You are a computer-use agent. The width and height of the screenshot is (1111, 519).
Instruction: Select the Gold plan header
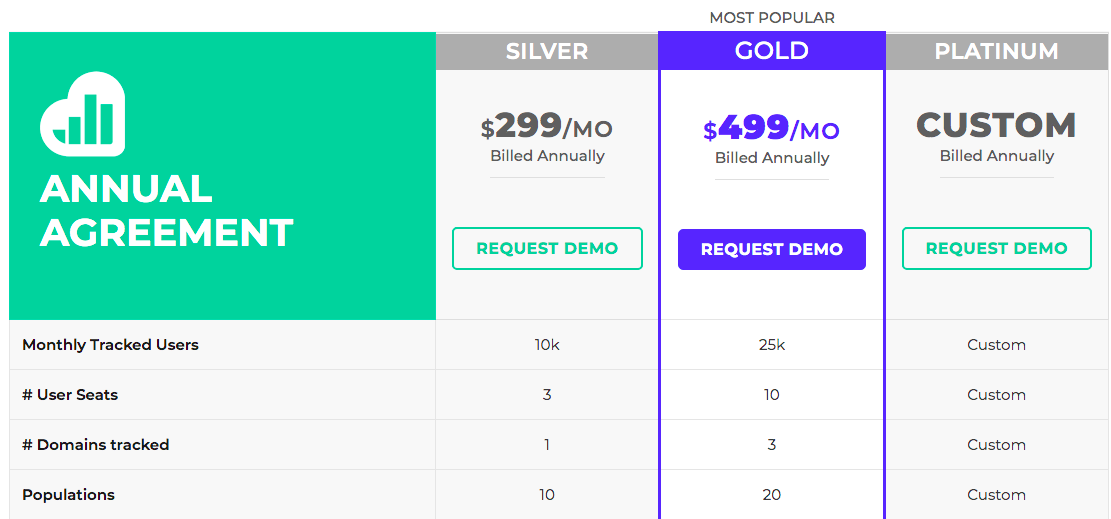(771, 52)
